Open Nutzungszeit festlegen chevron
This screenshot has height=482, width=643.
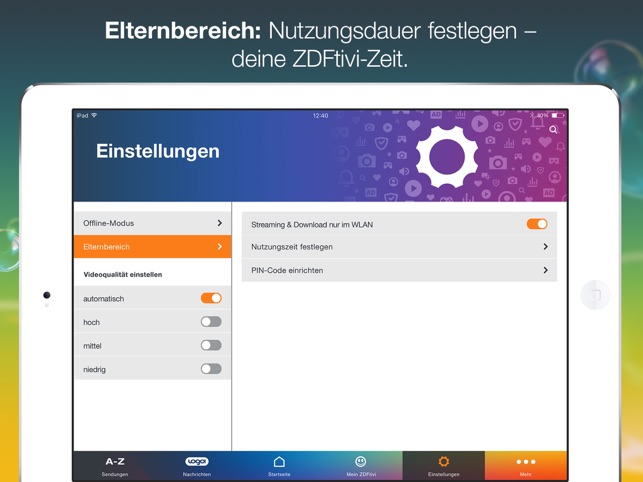pyautogui.click(x=545, y=247)
